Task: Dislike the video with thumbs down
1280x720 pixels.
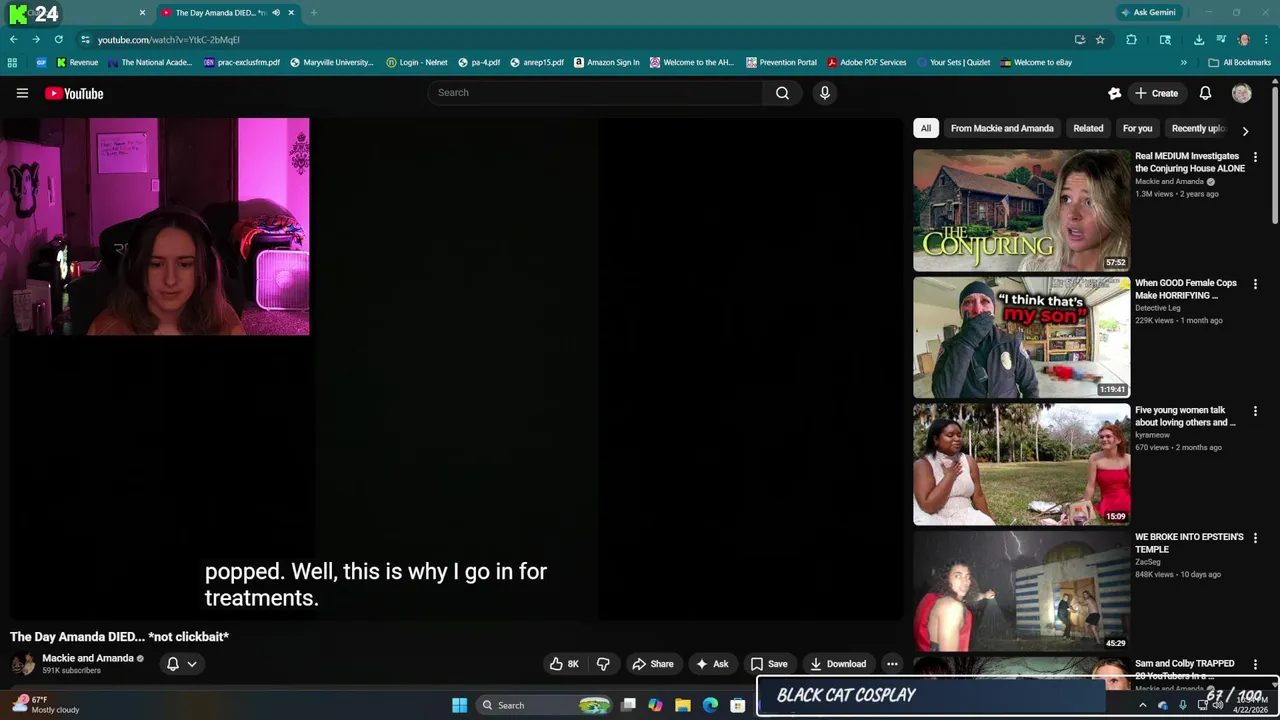Action: [x=603, y=664]
